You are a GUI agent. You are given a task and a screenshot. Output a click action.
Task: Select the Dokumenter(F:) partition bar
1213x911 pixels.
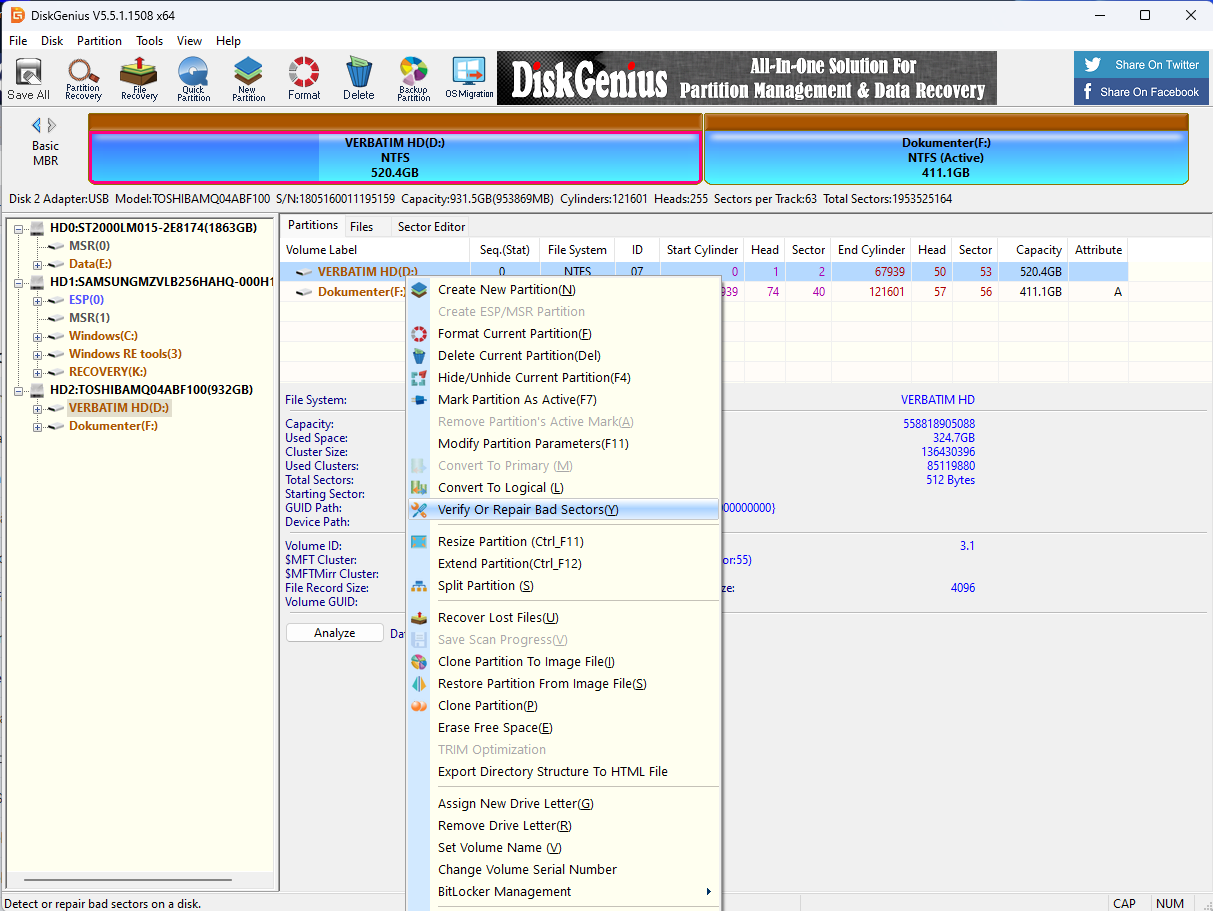coord(945,157)
